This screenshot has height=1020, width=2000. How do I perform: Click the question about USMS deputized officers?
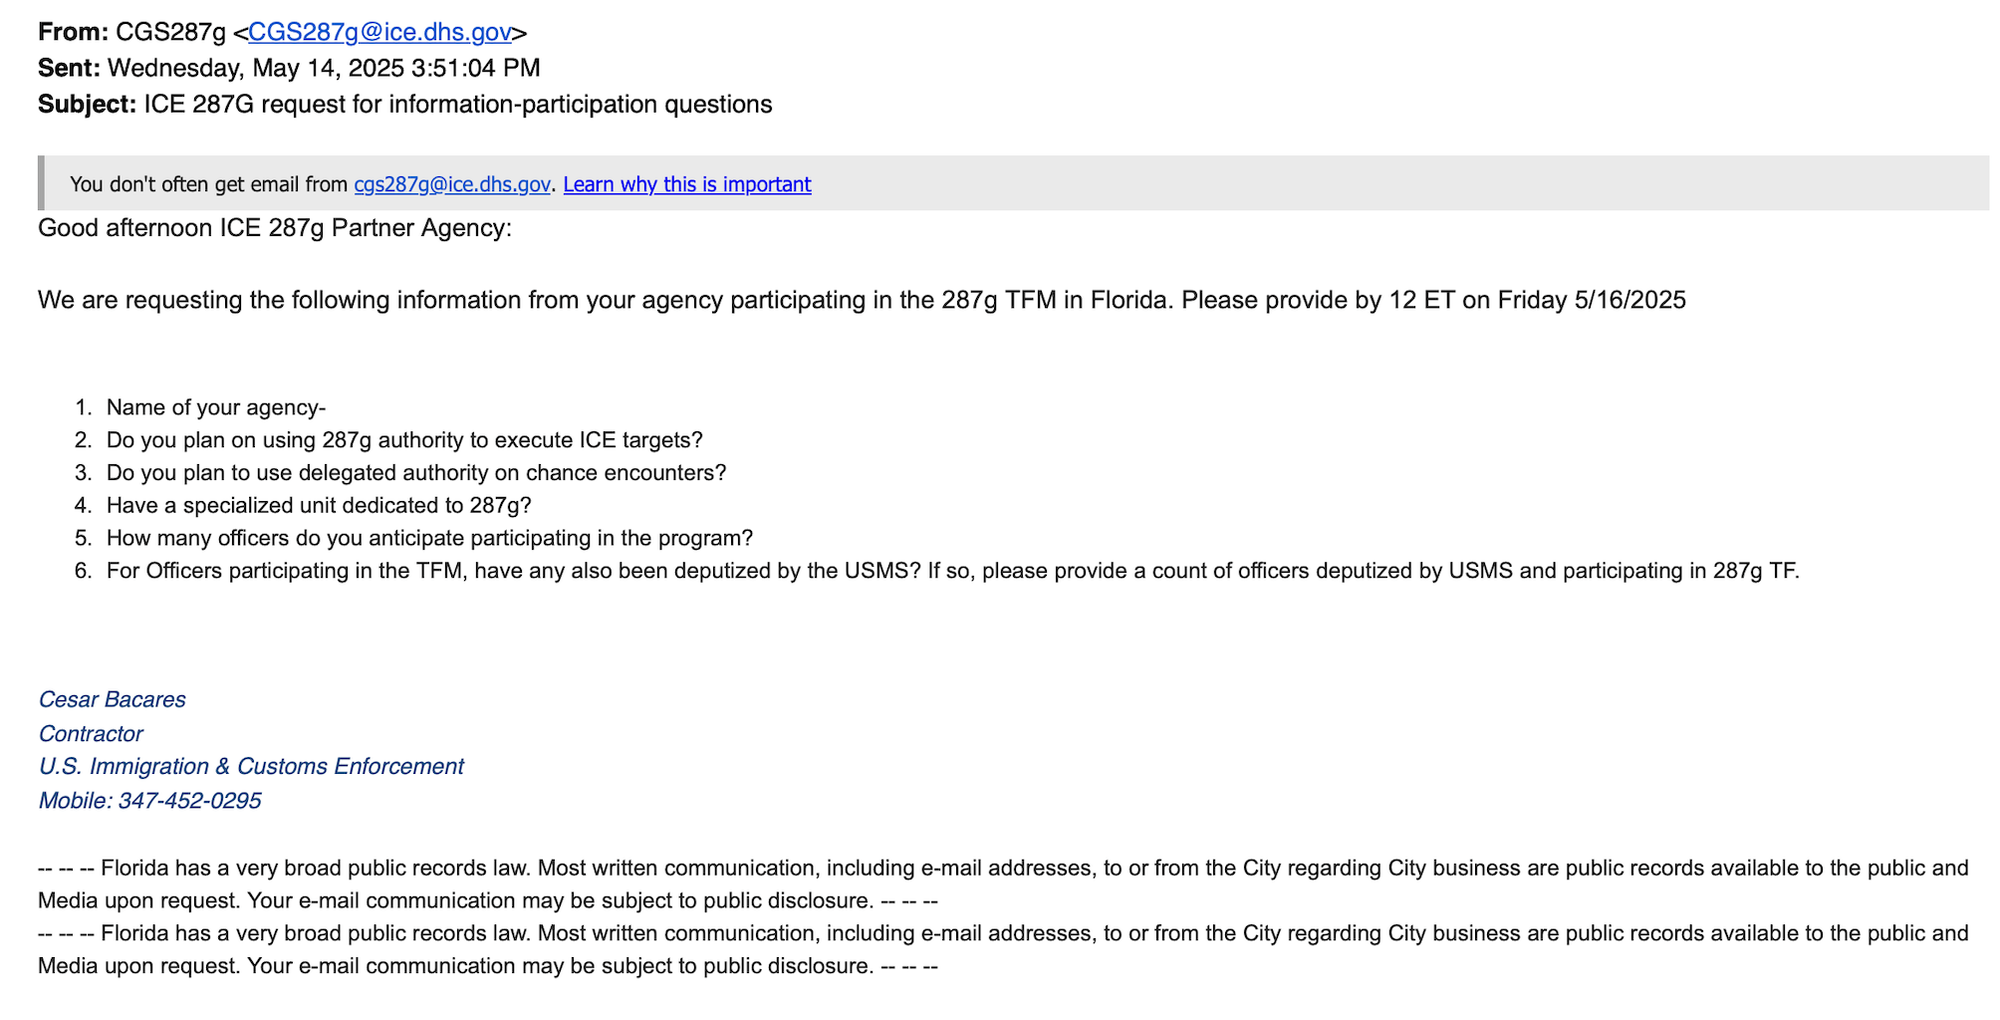[x=952, y=571]
